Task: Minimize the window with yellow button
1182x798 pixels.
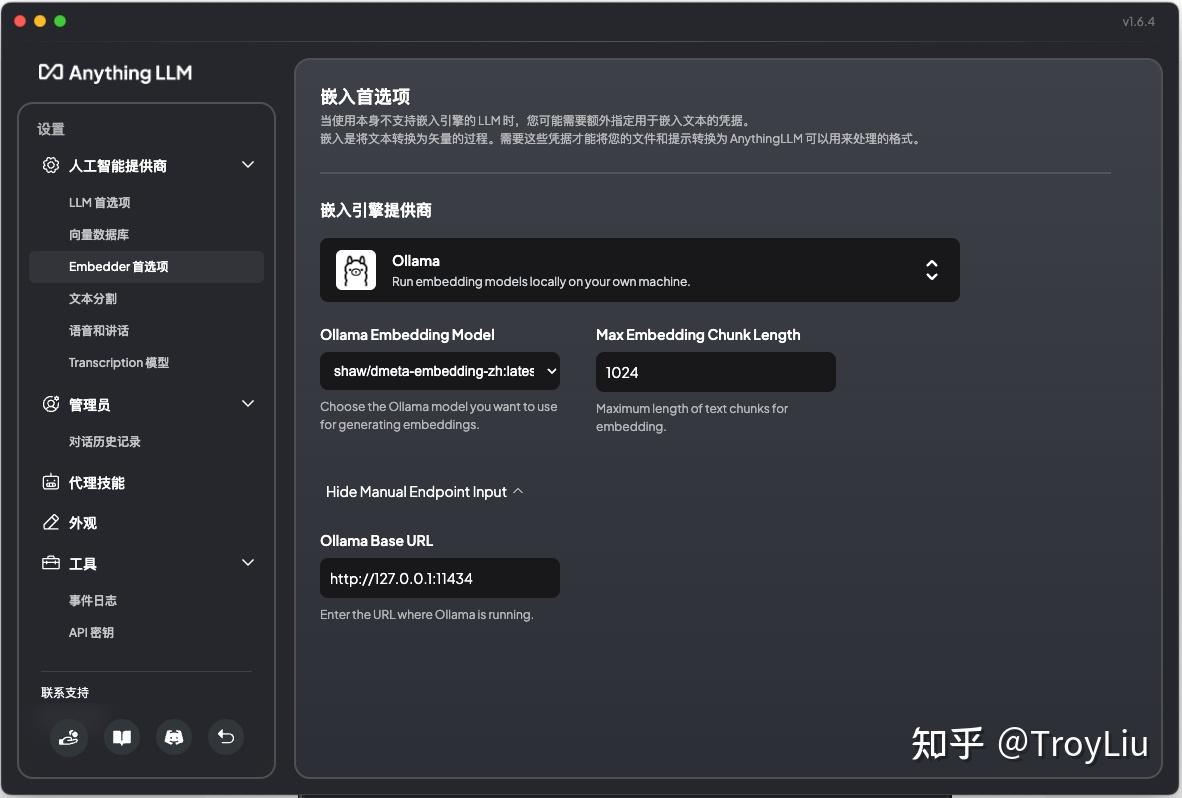Action: [40, 21]
